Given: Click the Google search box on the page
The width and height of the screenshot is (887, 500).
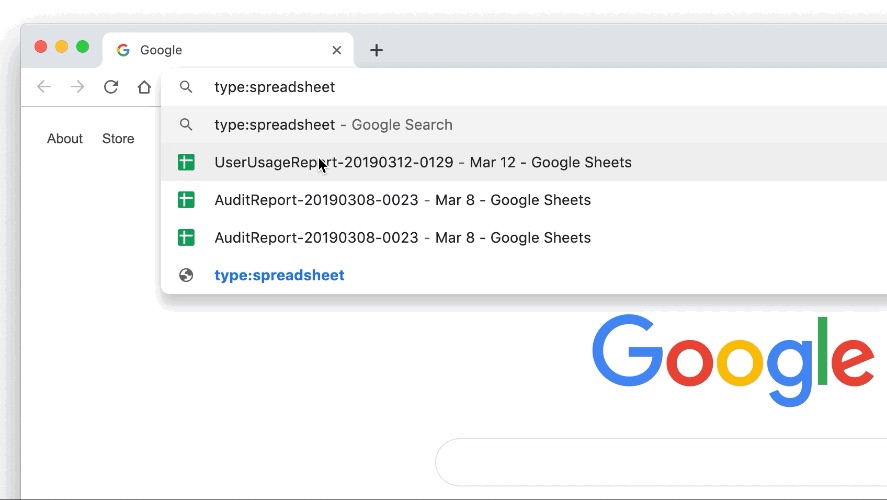Looking at the screenshot, I should pos(660,462).
